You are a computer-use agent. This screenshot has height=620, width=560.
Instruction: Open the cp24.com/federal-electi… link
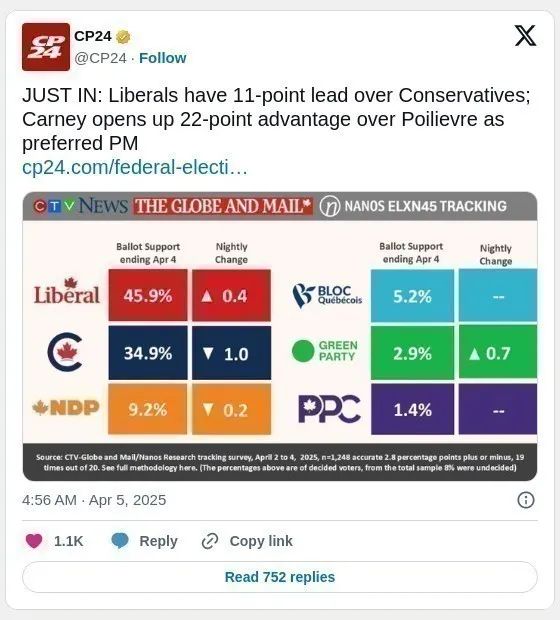point(135,167)
